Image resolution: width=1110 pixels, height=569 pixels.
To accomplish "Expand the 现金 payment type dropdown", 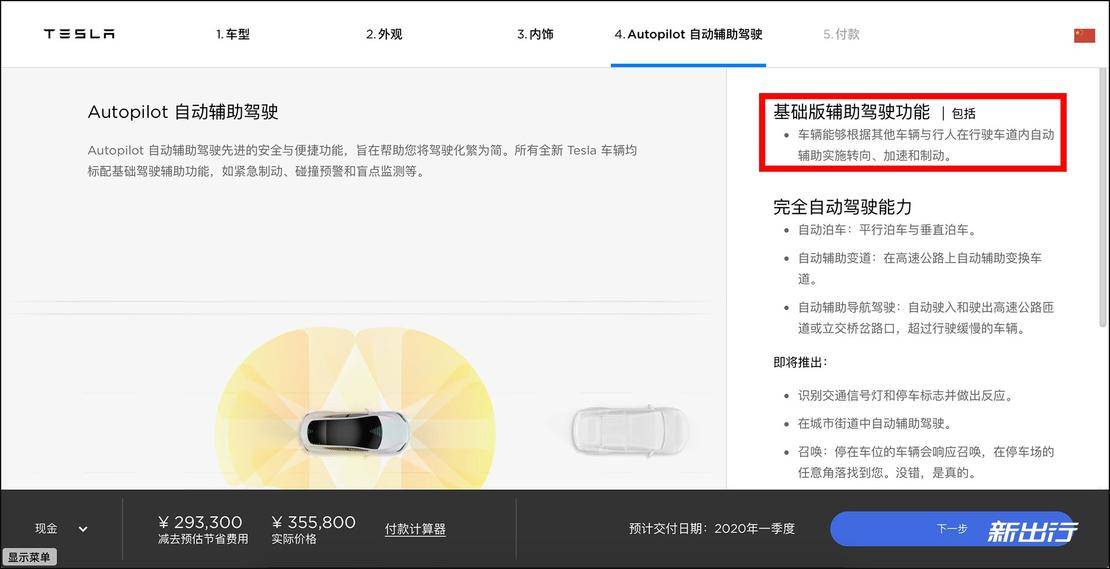I will (61, 529).
